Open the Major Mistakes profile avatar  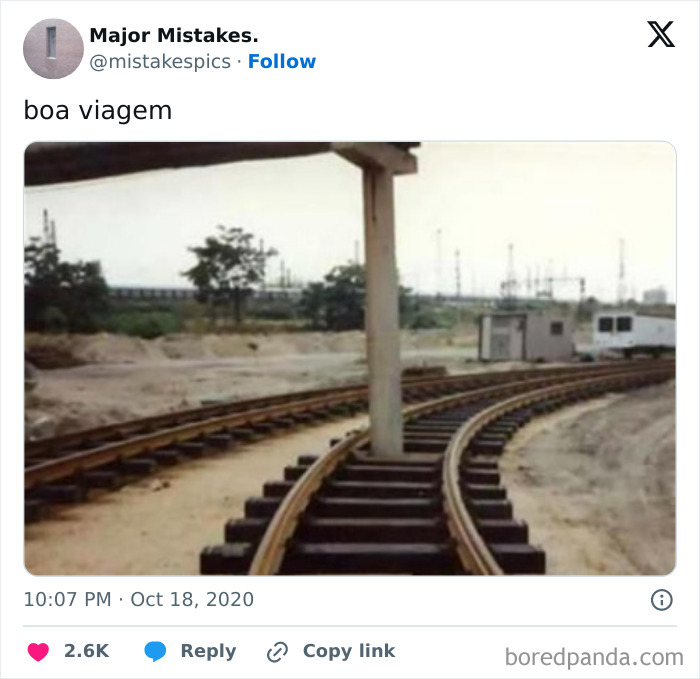[53, 49]
